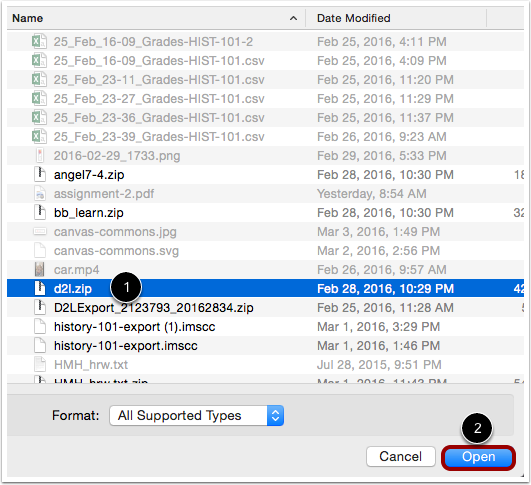Click Excel icon of 25_Feb_23-27_Grades-HIST-101.csv
Viewport: 531px width, 485px height.
[x=39, y=99]
